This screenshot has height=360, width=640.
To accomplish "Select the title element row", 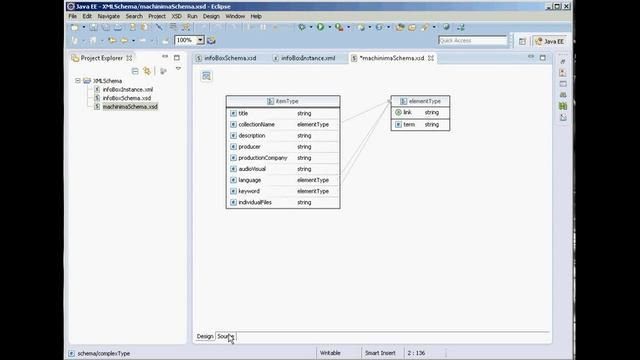I will (283, 113).
